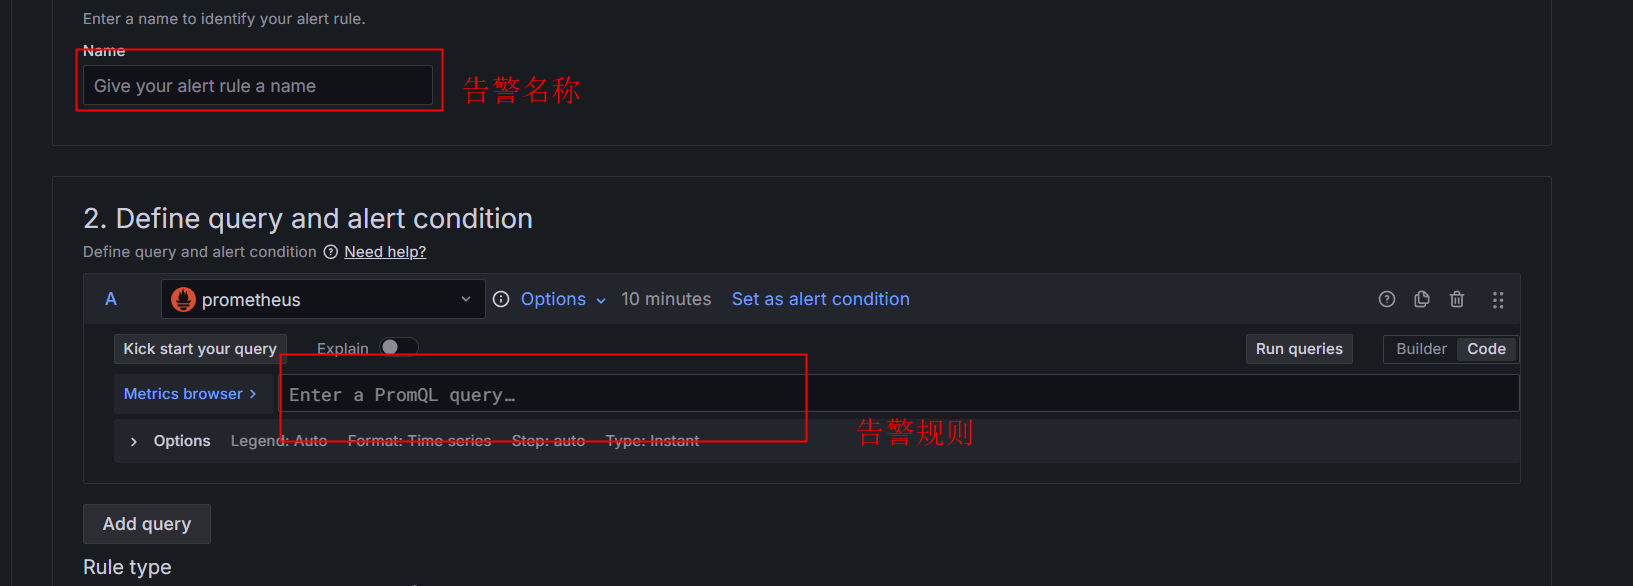Image resolution: width=1633 pixels, height=586 pixels.
Task: Click the Add query button
Action: point(146,523)
